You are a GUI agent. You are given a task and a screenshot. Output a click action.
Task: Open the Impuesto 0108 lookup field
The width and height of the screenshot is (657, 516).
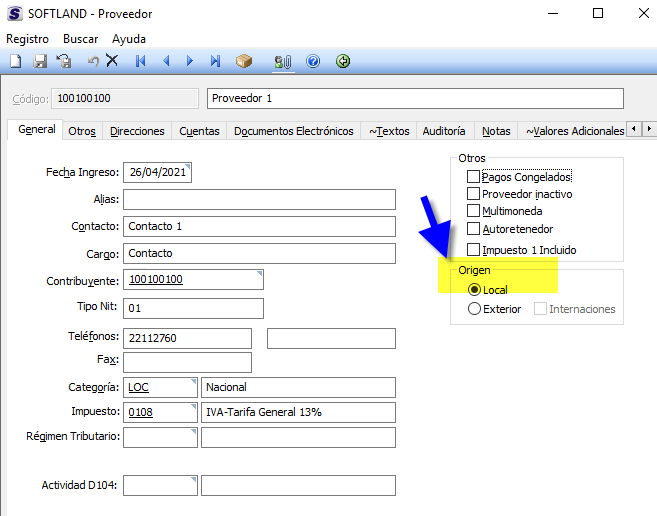(x=160, y=412)
